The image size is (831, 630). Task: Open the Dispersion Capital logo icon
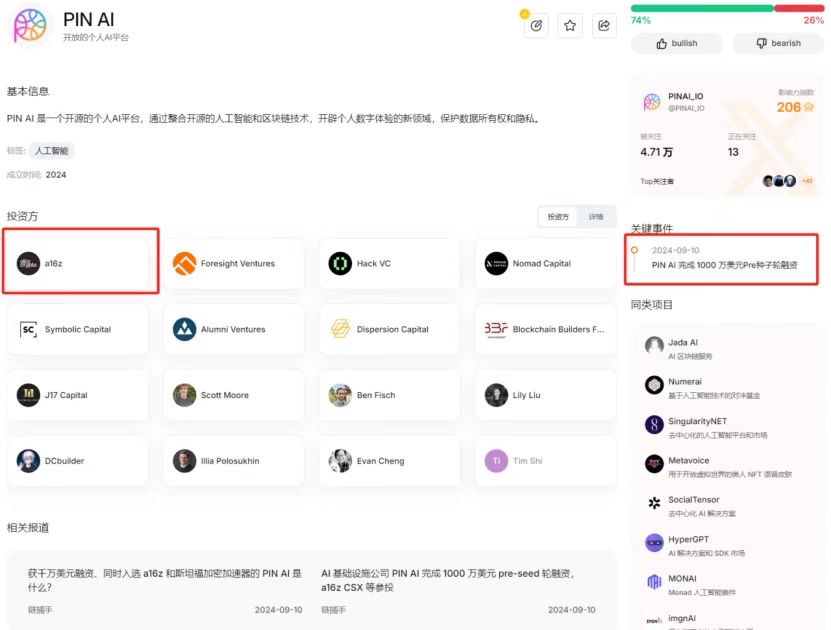[x=340, y=330]
